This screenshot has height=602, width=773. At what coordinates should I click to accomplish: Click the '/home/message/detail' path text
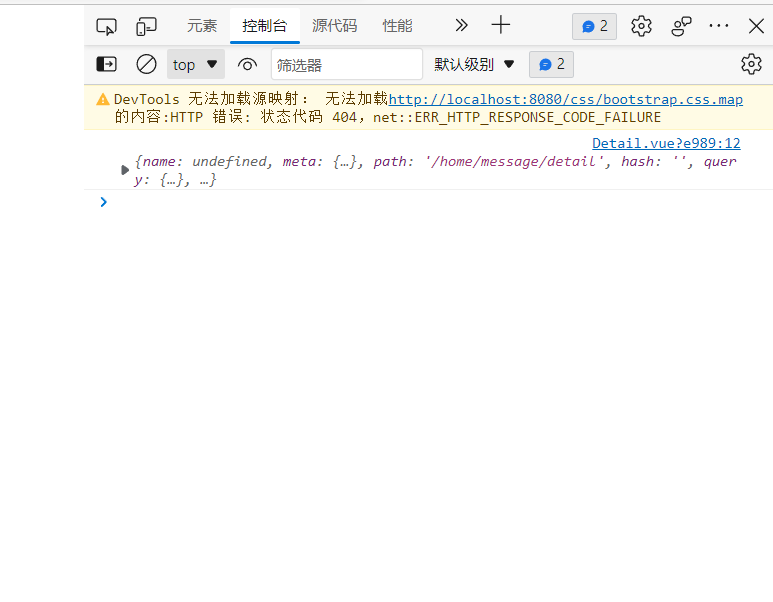point(515,161)
